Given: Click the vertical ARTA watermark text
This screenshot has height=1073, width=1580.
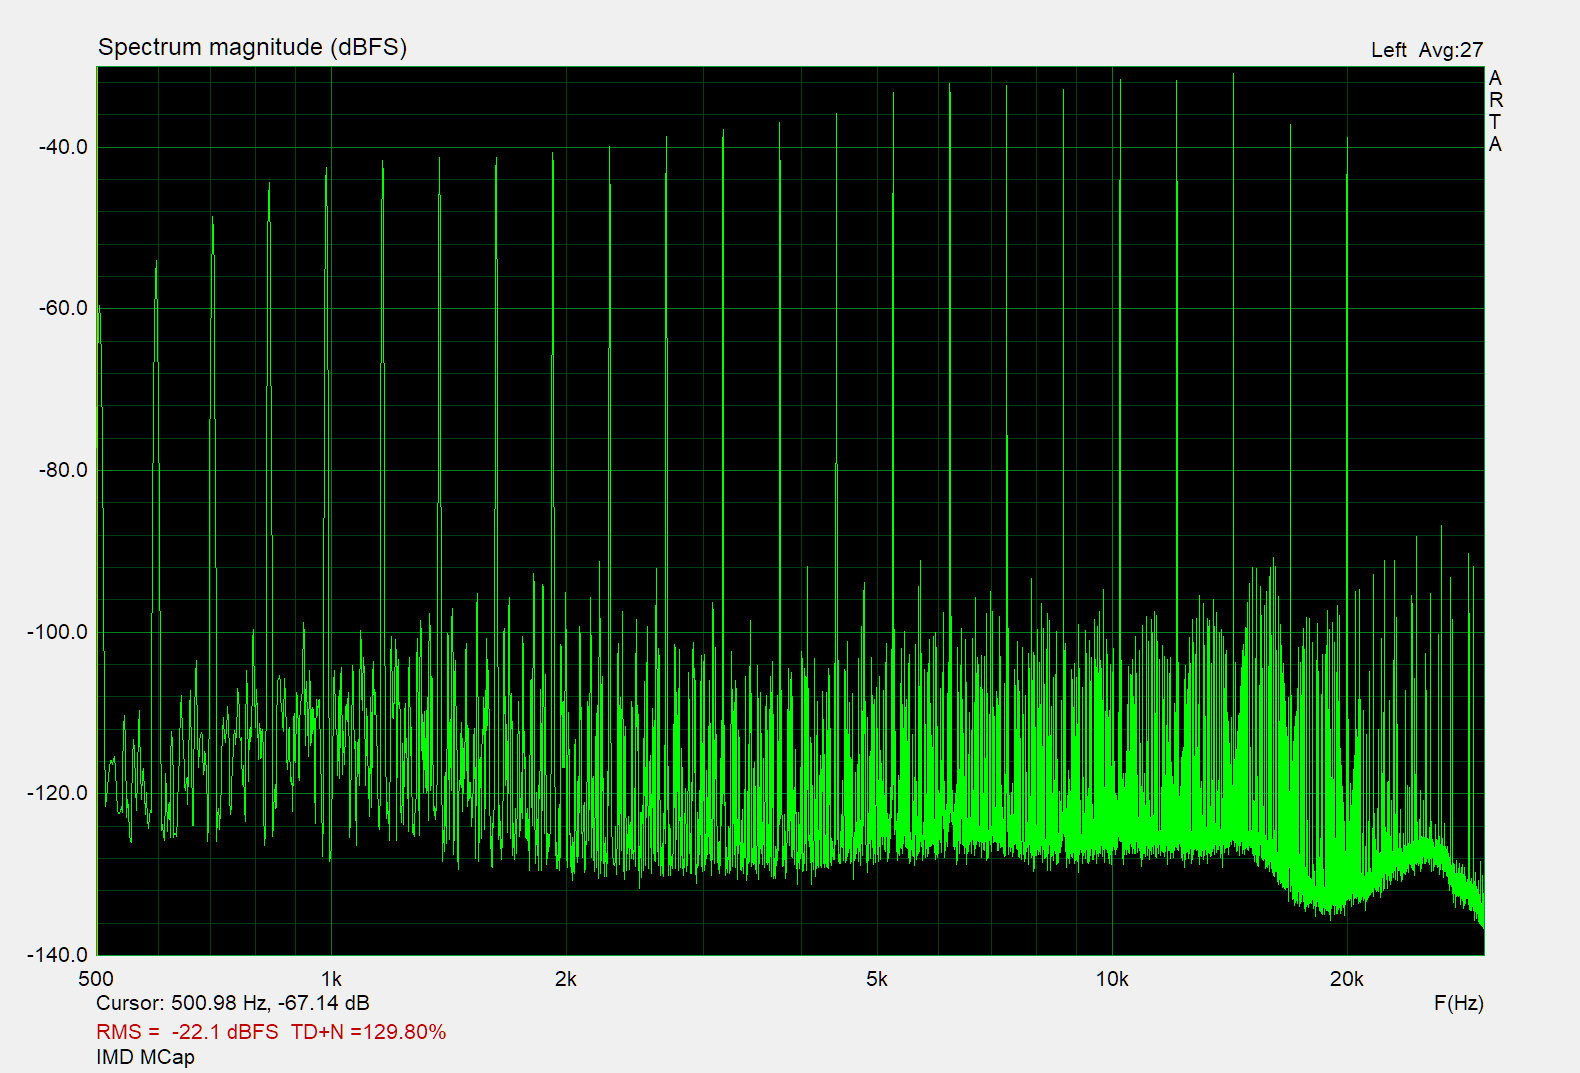Looking at the screenshot, I should [1495, 111].
